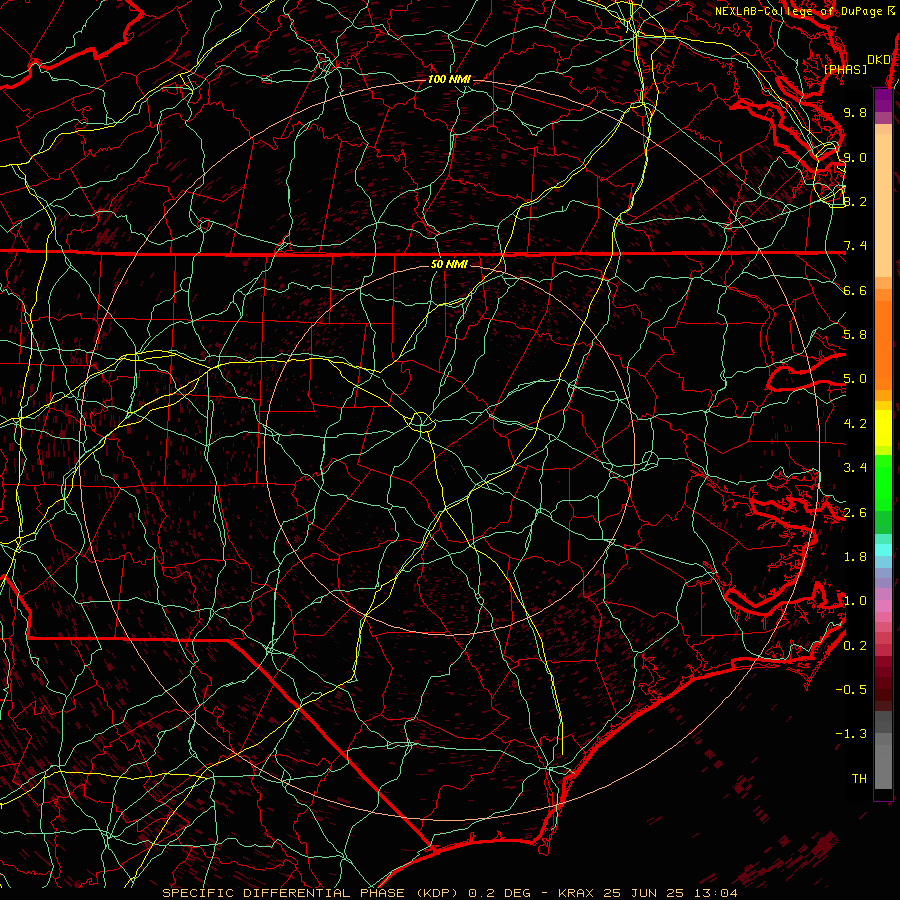
Task: Click the SPECIFIC DIFFERENTIAL PHASE (KDP) caption
Action: [x=312, y=893]
